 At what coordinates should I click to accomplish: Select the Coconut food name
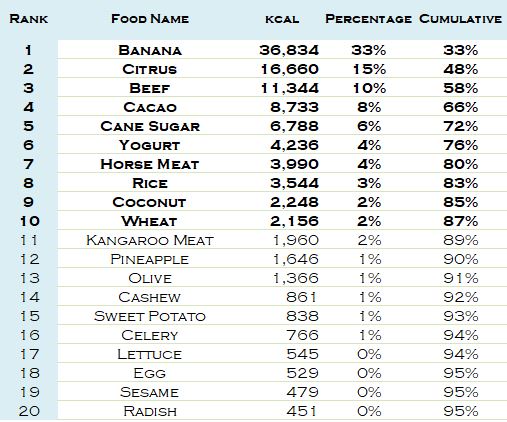pyautogui.click(x=149, y=202)
